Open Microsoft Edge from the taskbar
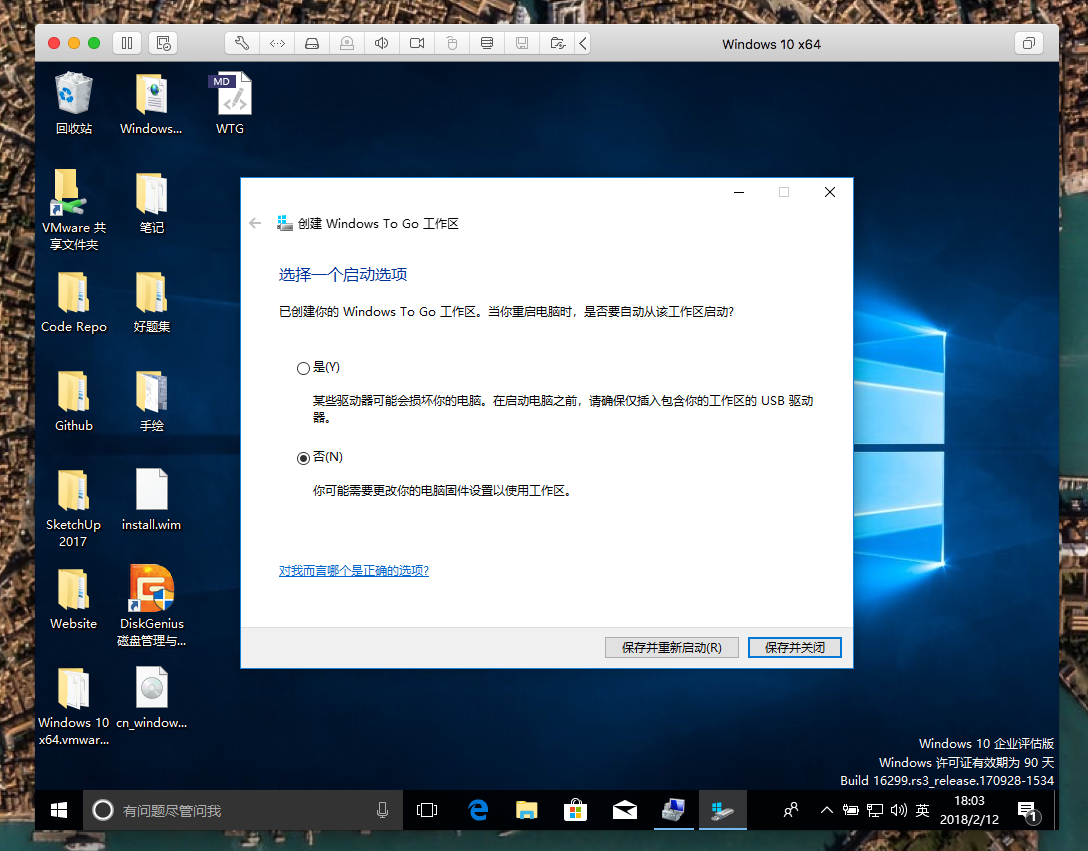The image size is (1088, 851). pos(478,810)
